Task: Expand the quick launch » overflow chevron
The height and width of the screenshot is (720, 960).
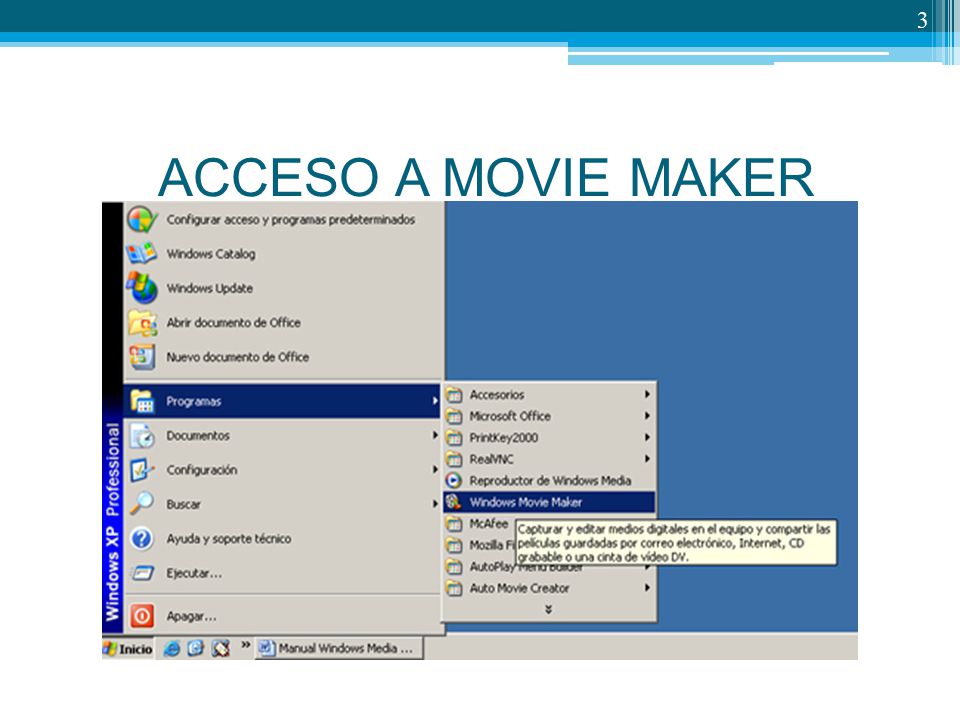Action: click(x=246, y=645)
